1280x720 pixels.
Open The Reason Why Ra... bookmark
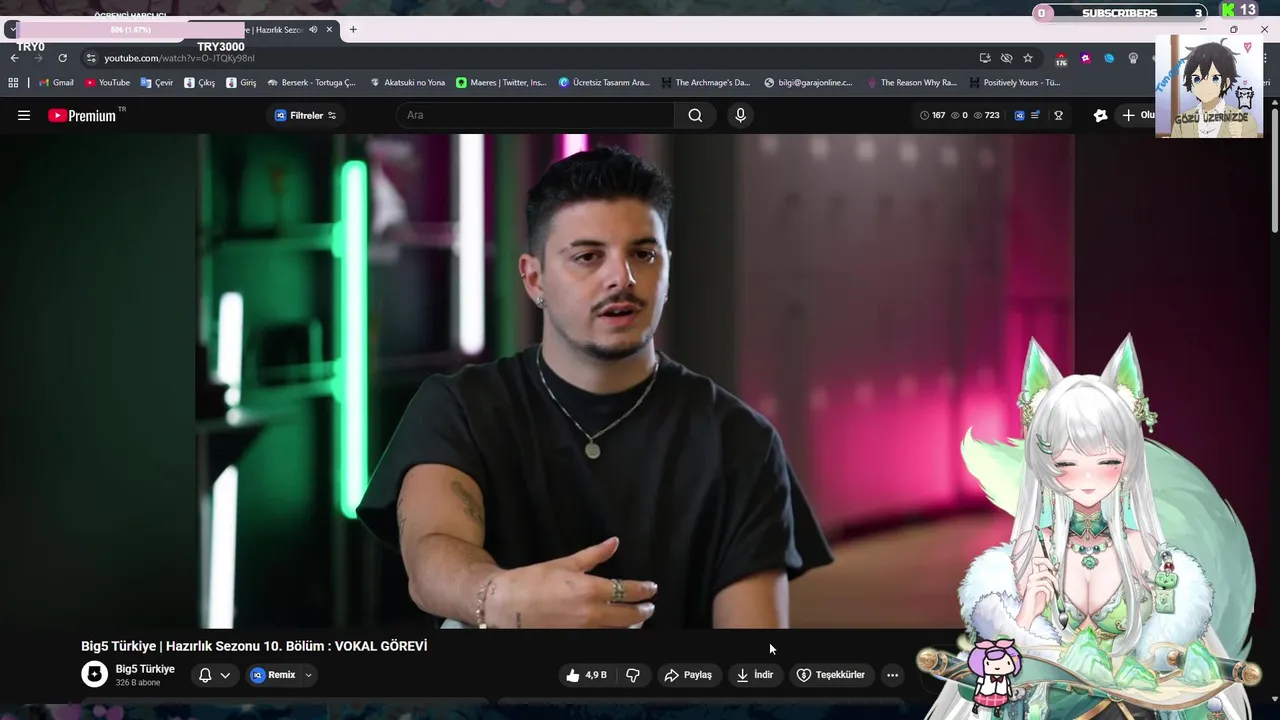[912, 83]
